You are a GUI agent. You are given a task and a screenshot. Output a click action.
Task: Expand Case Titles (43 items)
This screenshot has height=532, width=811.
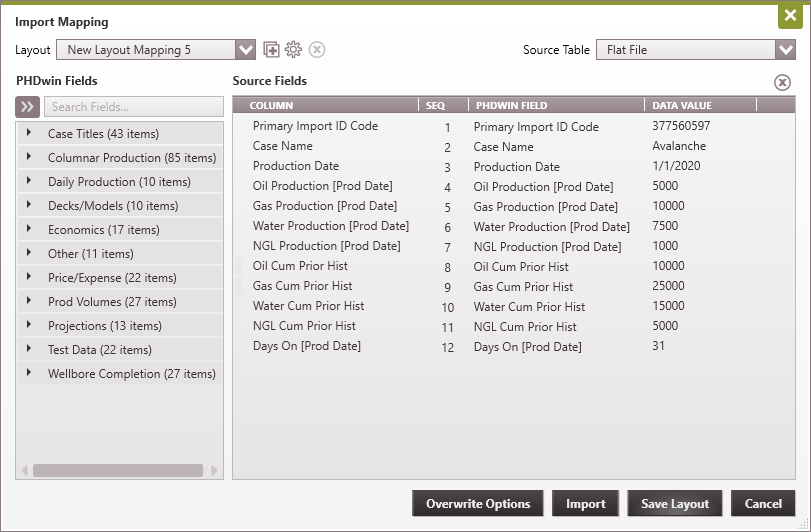tap(29, 133)
